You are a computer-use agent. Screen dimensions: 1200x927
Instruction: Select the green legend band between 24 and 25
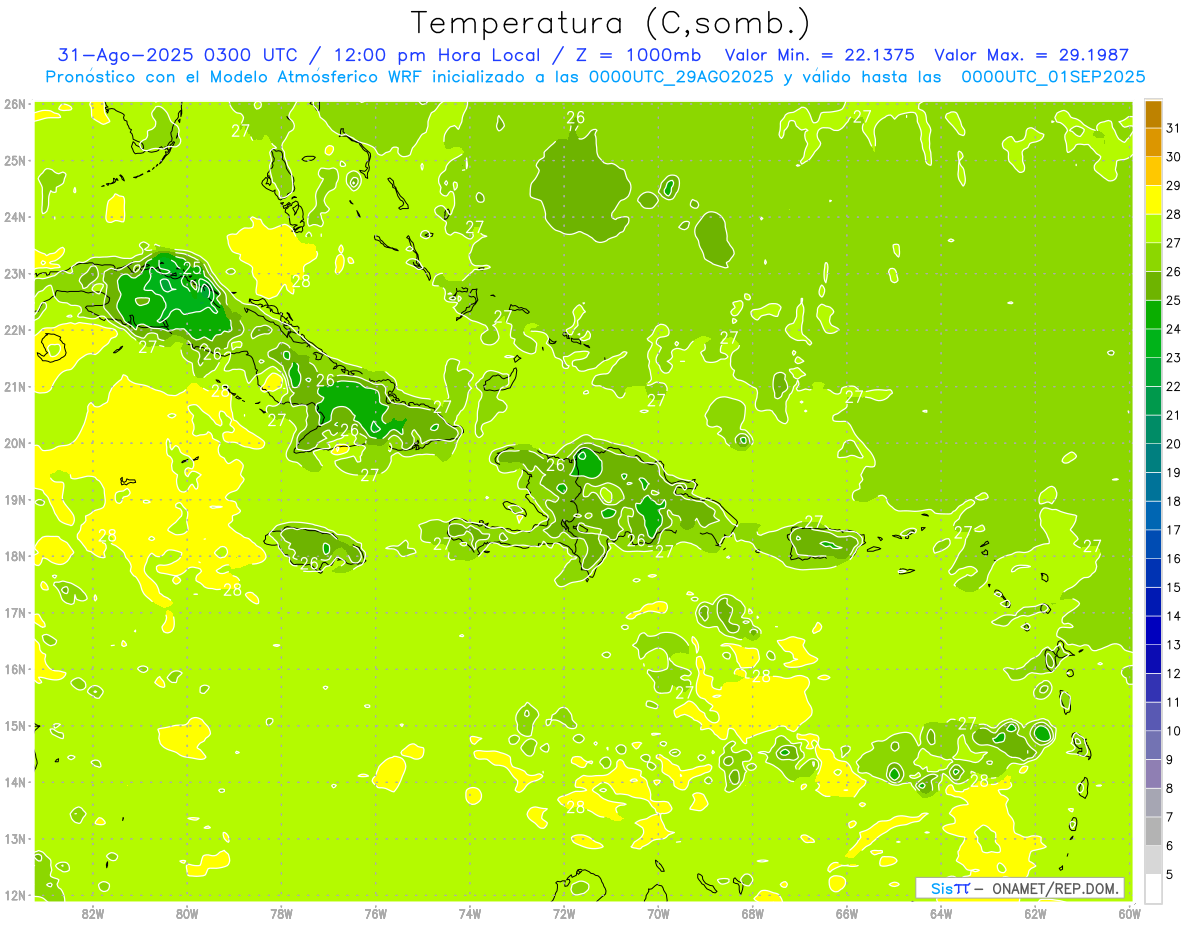pyautogui.click(x=1153, y=314)
